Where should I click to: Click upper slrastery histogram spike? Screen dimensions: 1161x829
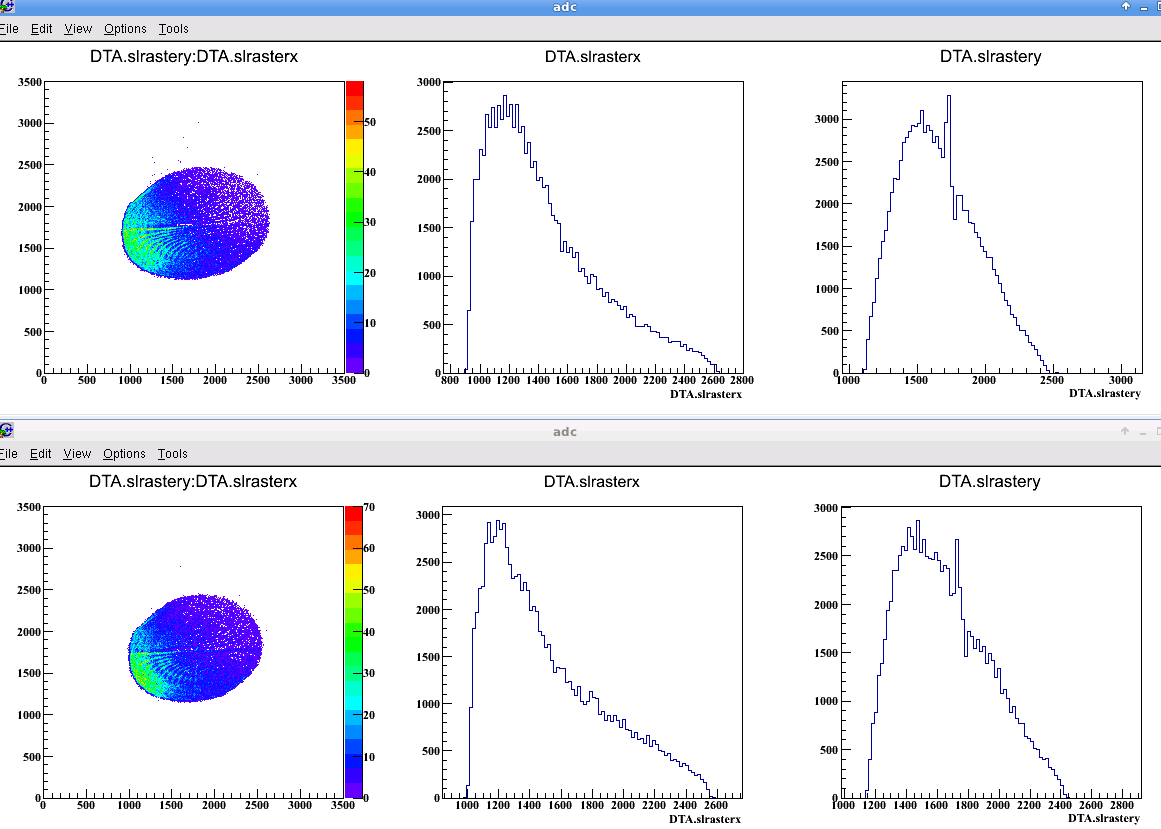click(948, 97)
